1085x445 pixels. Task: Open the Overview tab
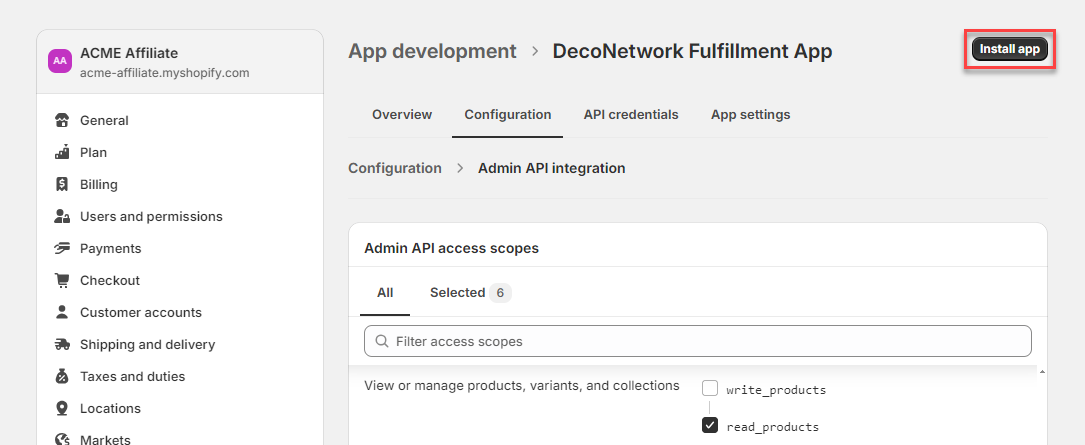tap(402, 114)
